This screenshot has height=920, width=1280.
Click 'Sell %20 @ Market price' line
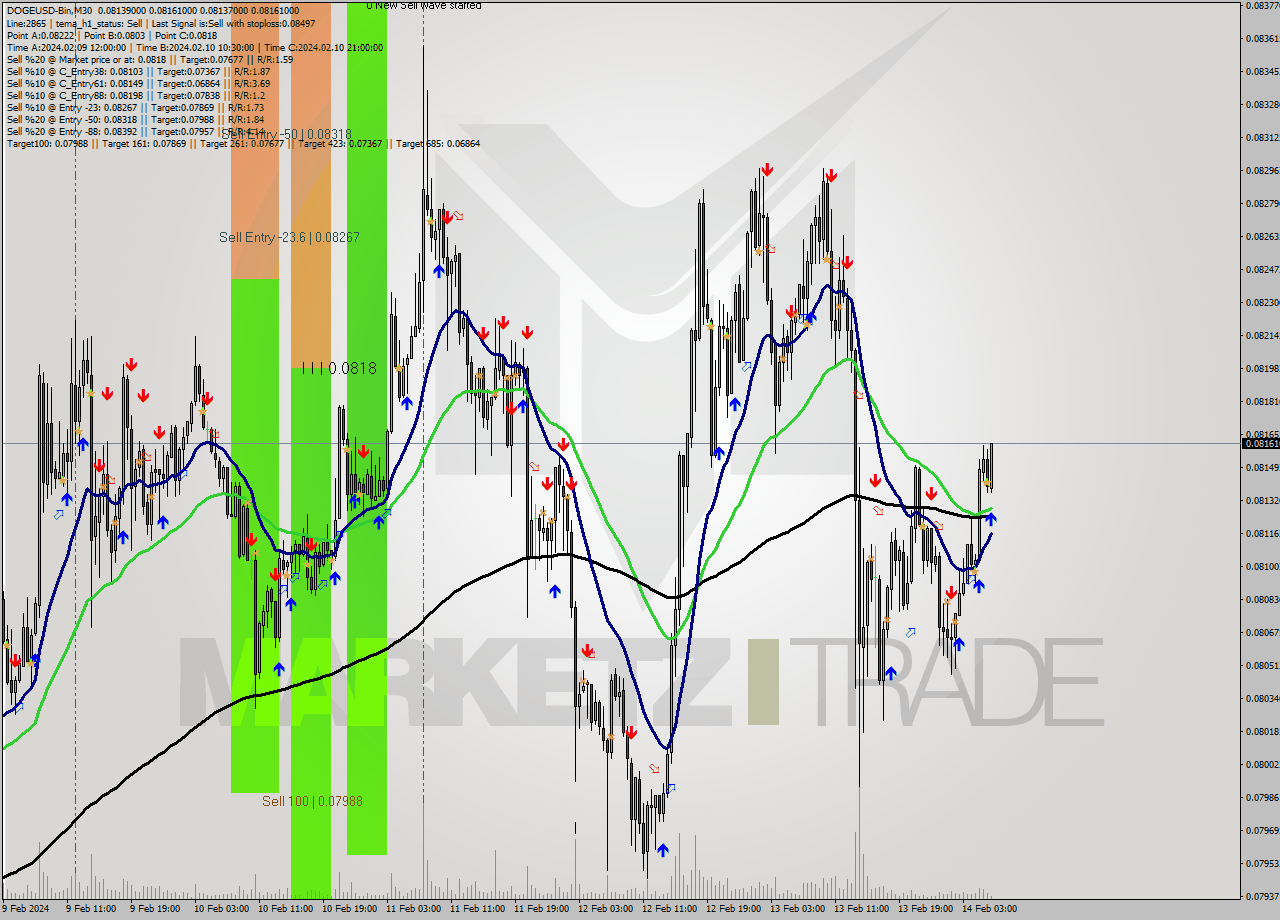(x=150, y=59)
